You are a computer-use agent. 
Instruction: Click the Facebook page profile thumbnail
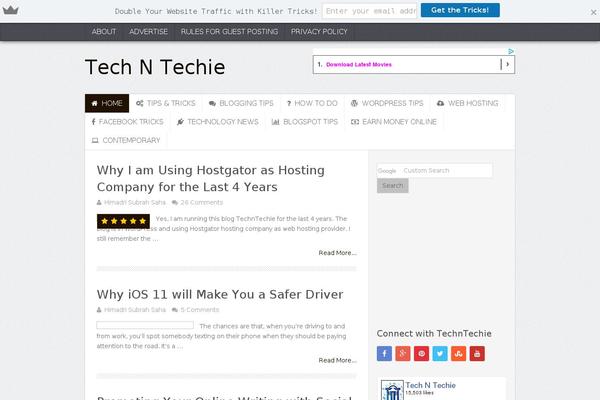[x=392, y=390]
